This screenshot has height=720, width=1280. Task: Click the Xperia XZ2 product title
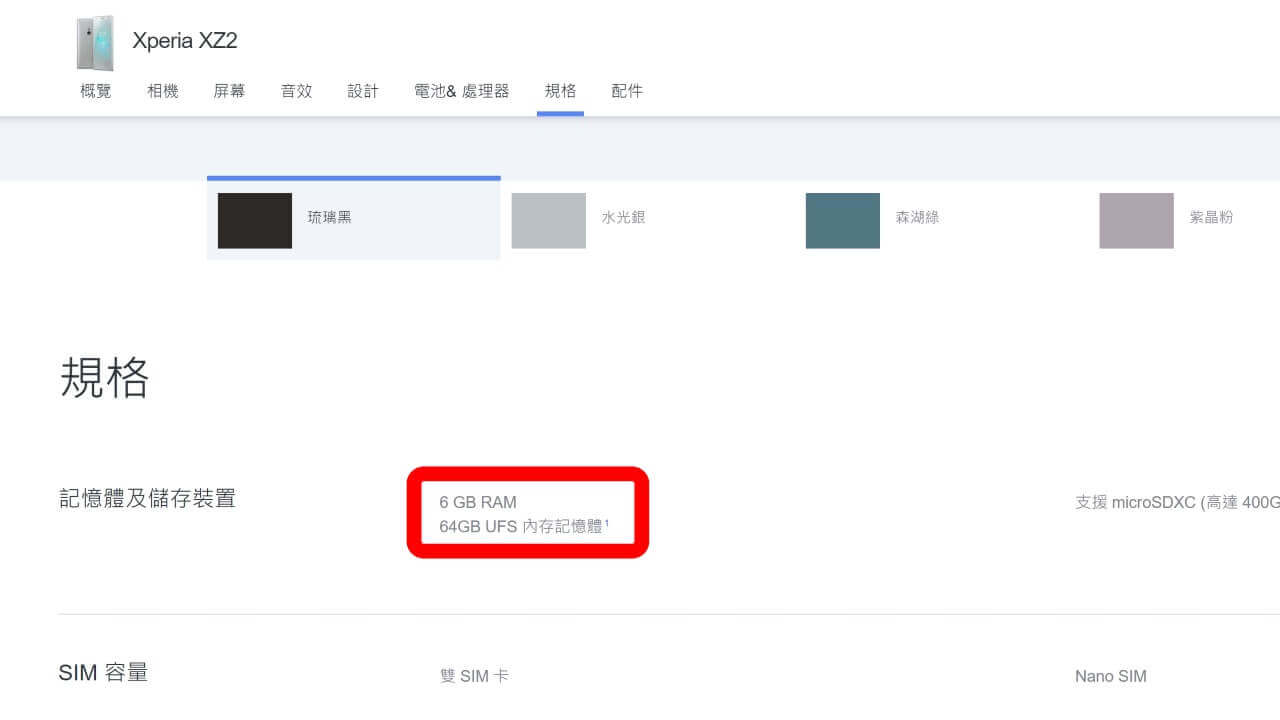click(185, 41)
